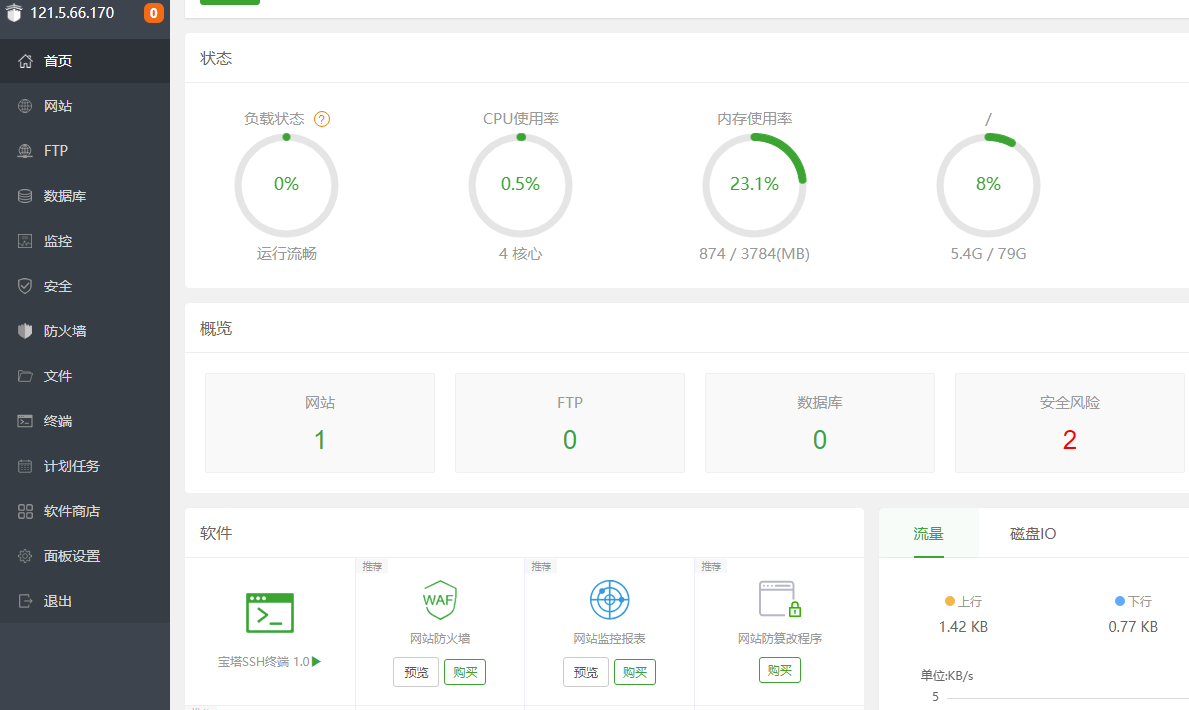Click the 运行流畅 status text
The image size is (1189, 710).
(x=287, y=253)
